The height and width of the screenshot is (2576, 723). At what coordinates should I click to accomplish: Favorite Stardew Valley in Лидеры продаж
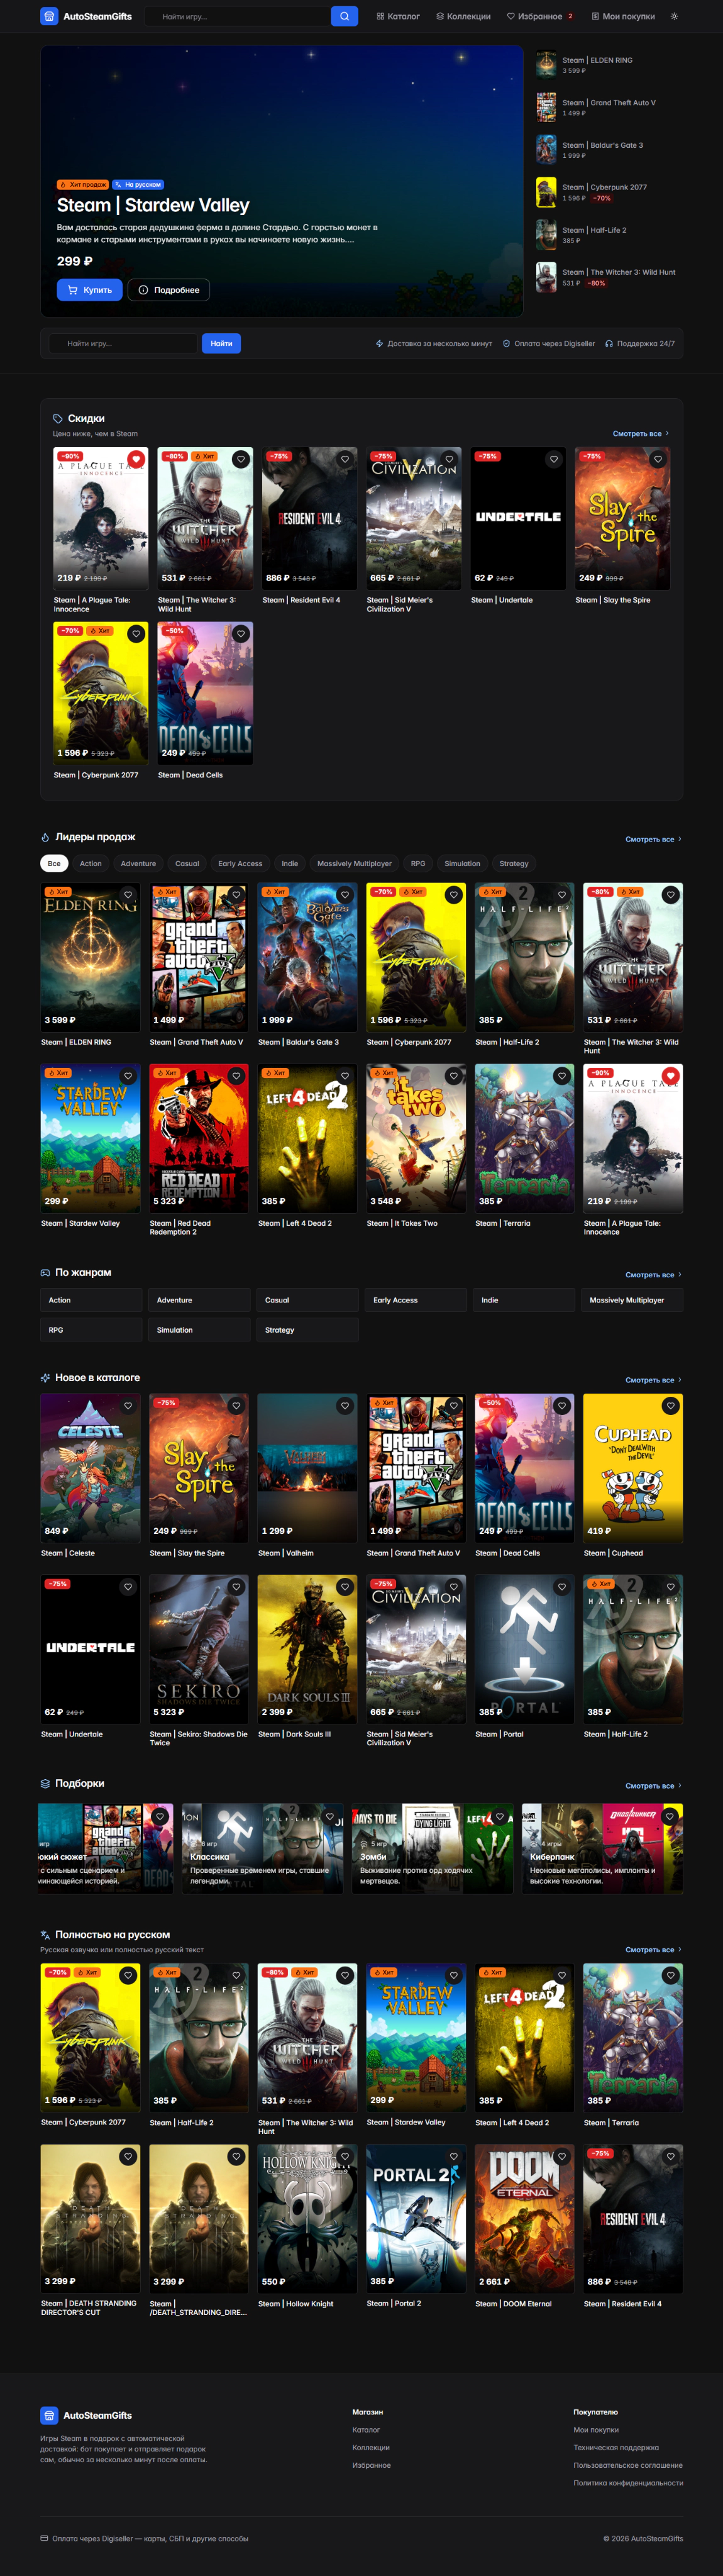tap(128, 1076)
